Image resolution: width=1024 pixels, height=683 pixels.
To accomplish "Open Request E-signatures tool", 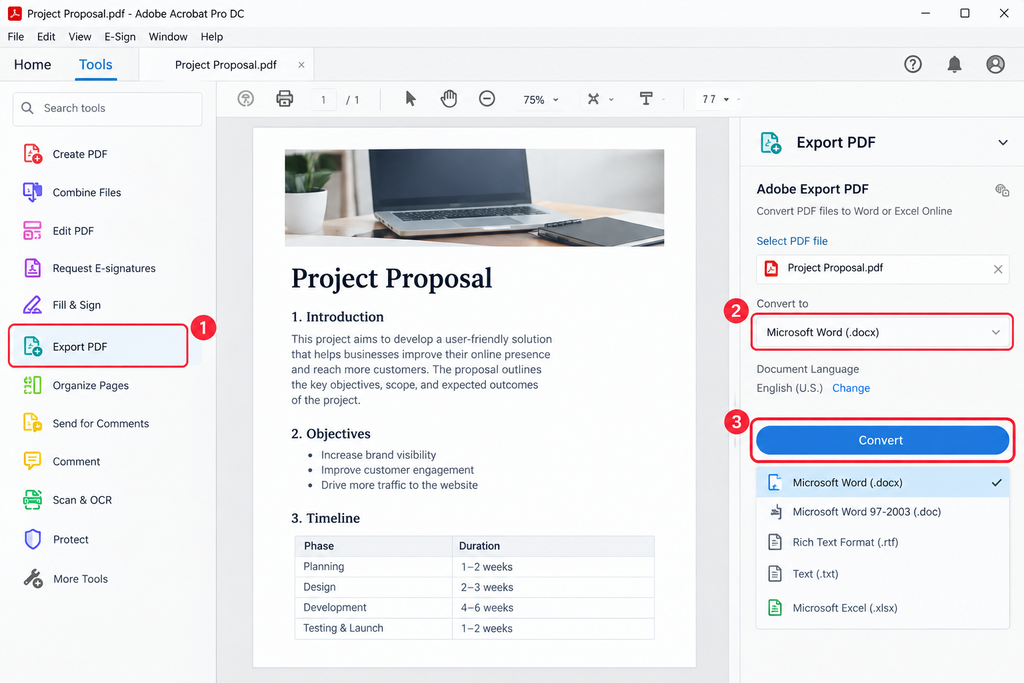I will (x=89, y=268).
